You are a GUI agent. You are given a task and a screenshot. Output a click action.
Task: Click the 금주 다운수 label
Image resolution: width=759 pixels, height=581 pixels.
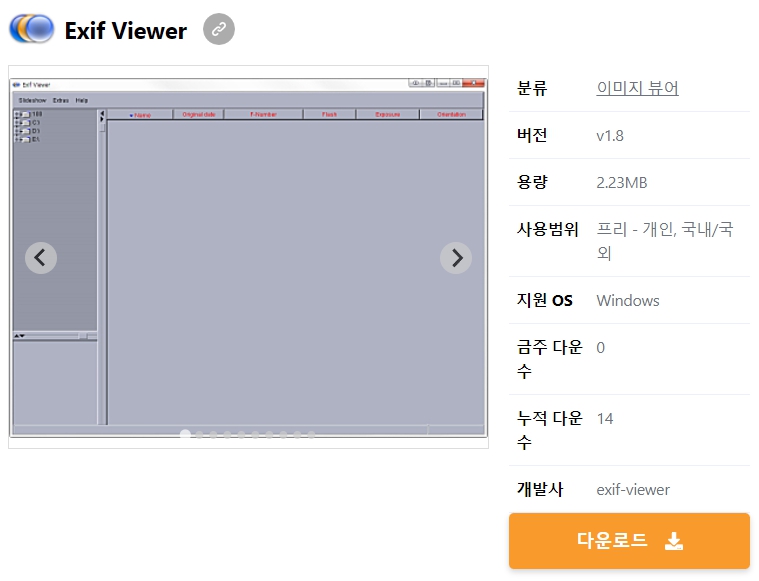(x=549, y=359)
